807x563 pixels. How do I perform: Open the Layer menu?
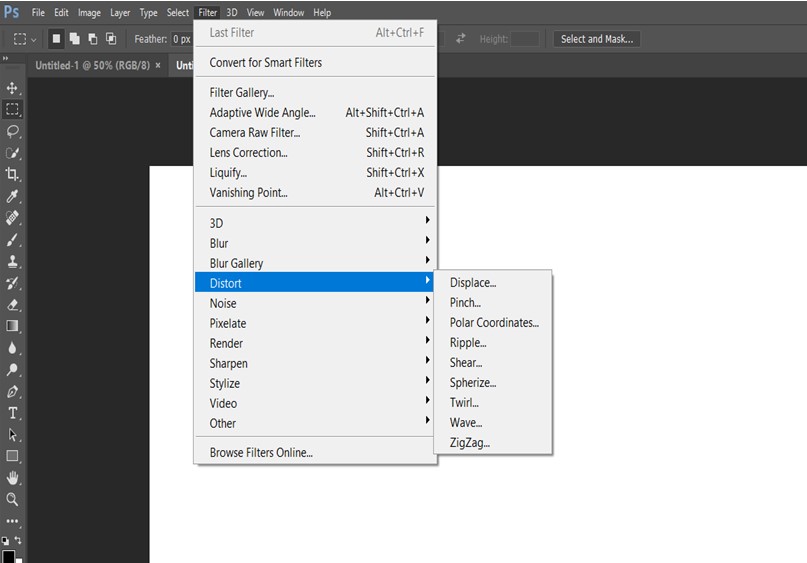coord(120,12)
